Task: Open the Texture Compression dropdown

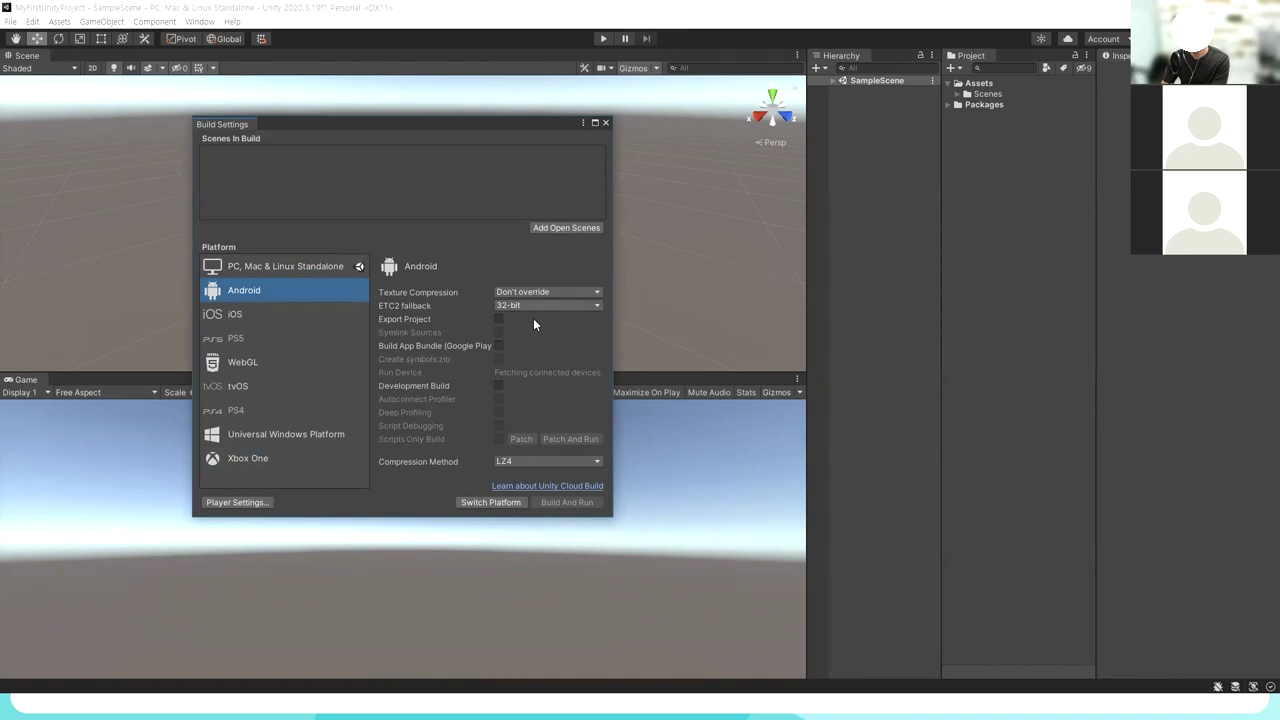Action: tap(548, 292)
